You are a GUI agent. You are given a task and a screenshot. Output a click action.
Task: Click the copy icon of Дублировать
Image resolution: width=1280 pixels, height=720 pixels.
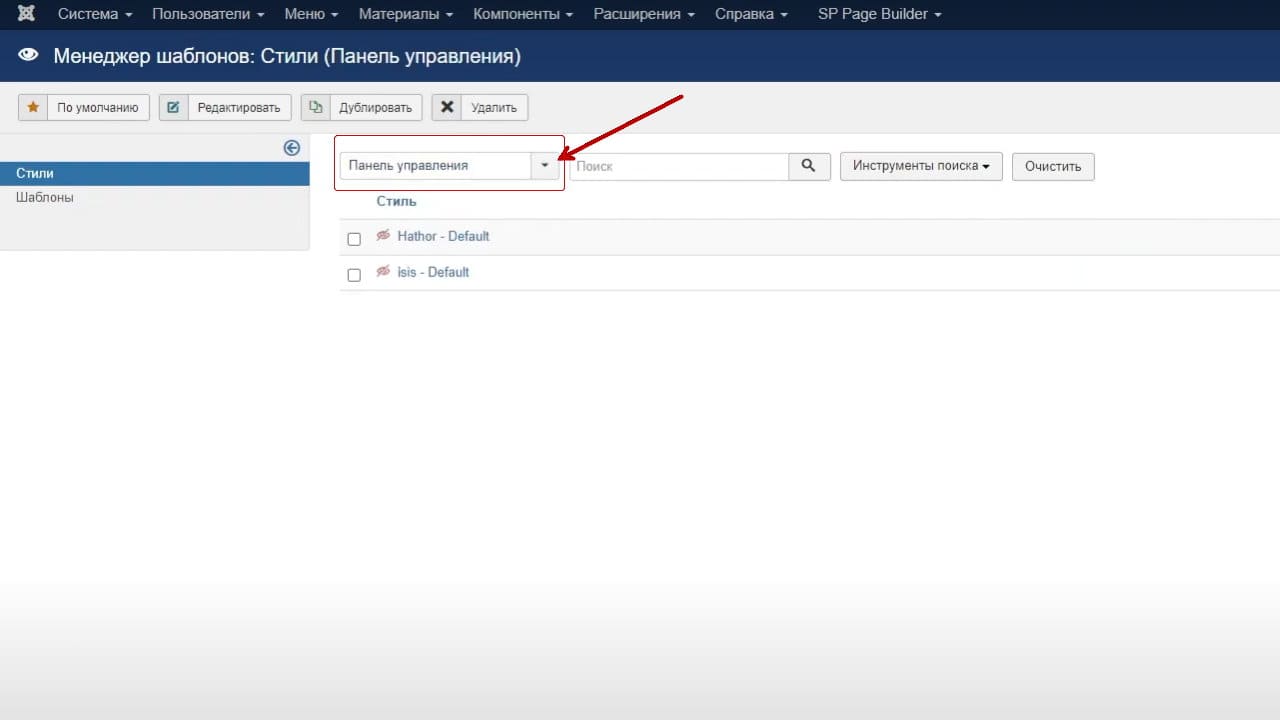[315, 107]
